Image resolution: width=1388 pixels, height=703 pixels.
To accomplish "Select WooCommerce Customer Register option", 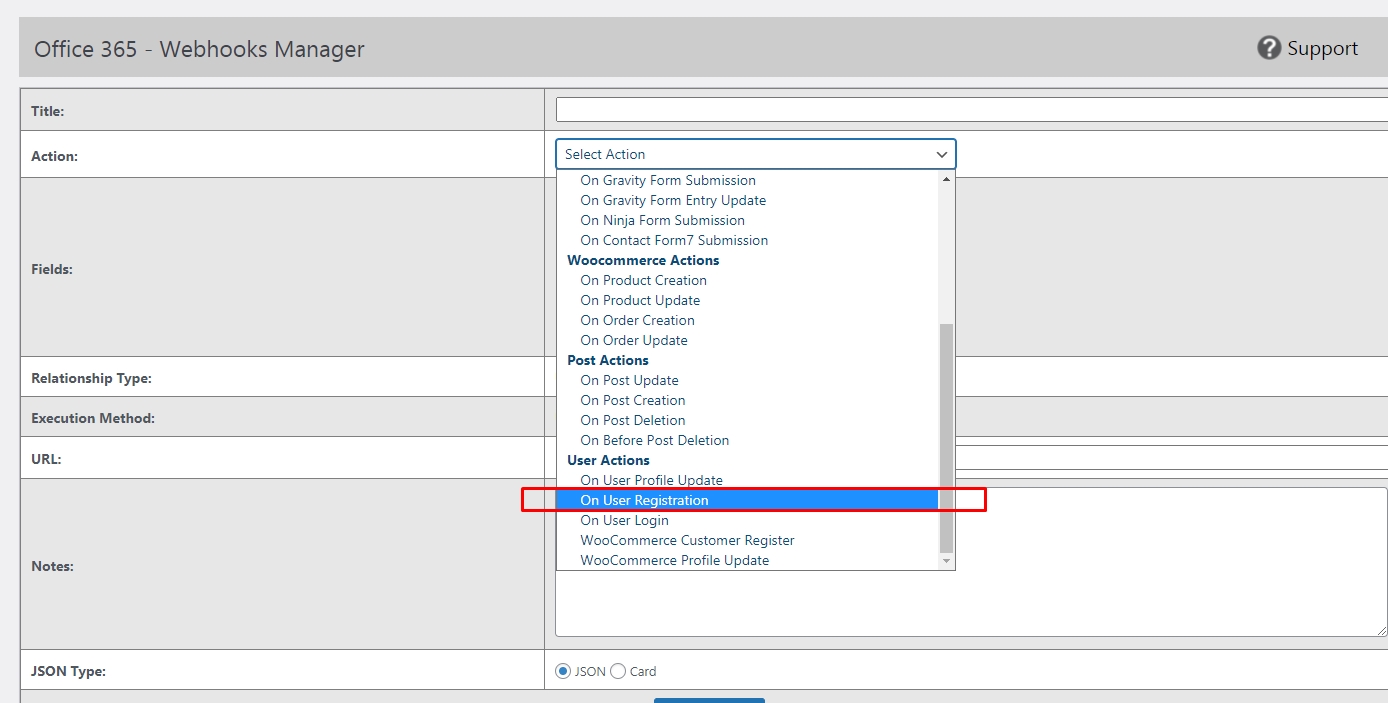I will click(x=687, y=540).
